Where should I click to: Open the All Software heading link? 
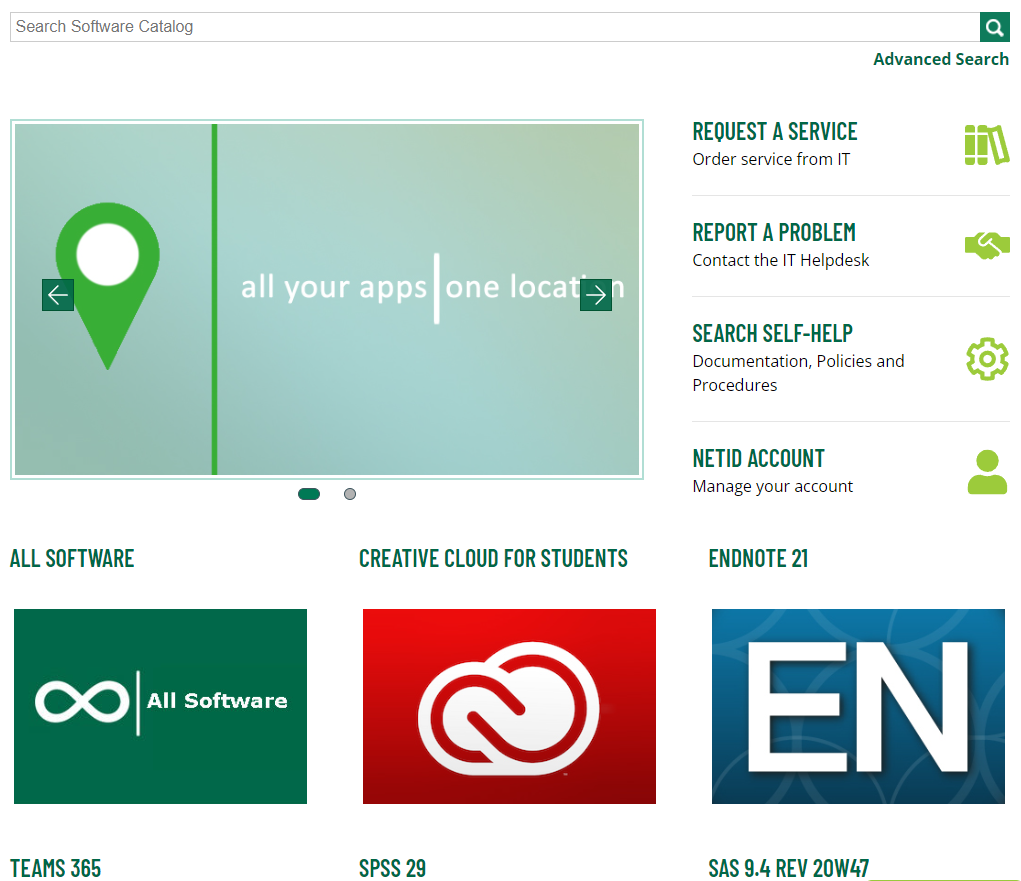coord(72,558)
